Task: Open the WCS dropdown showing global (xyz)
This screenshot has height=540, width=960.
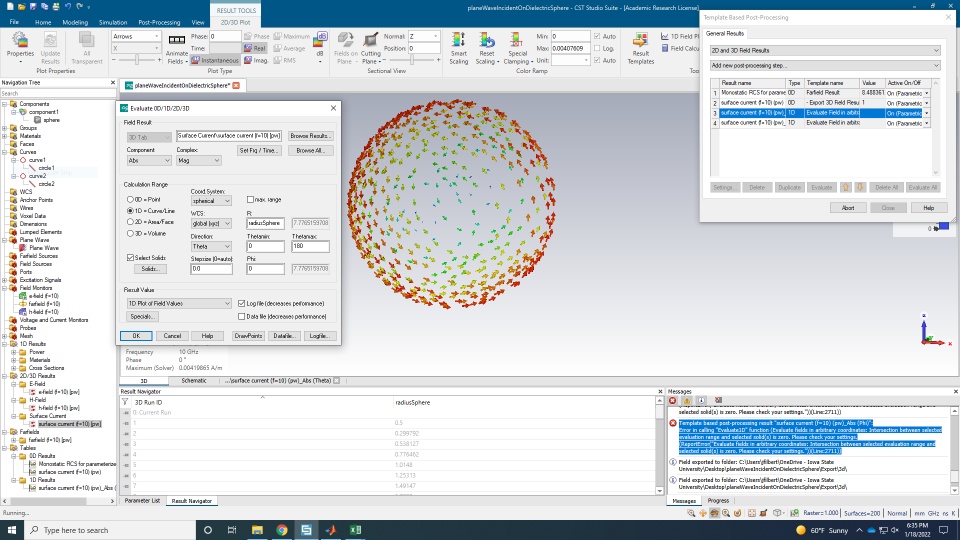Action: pos(211,223)
